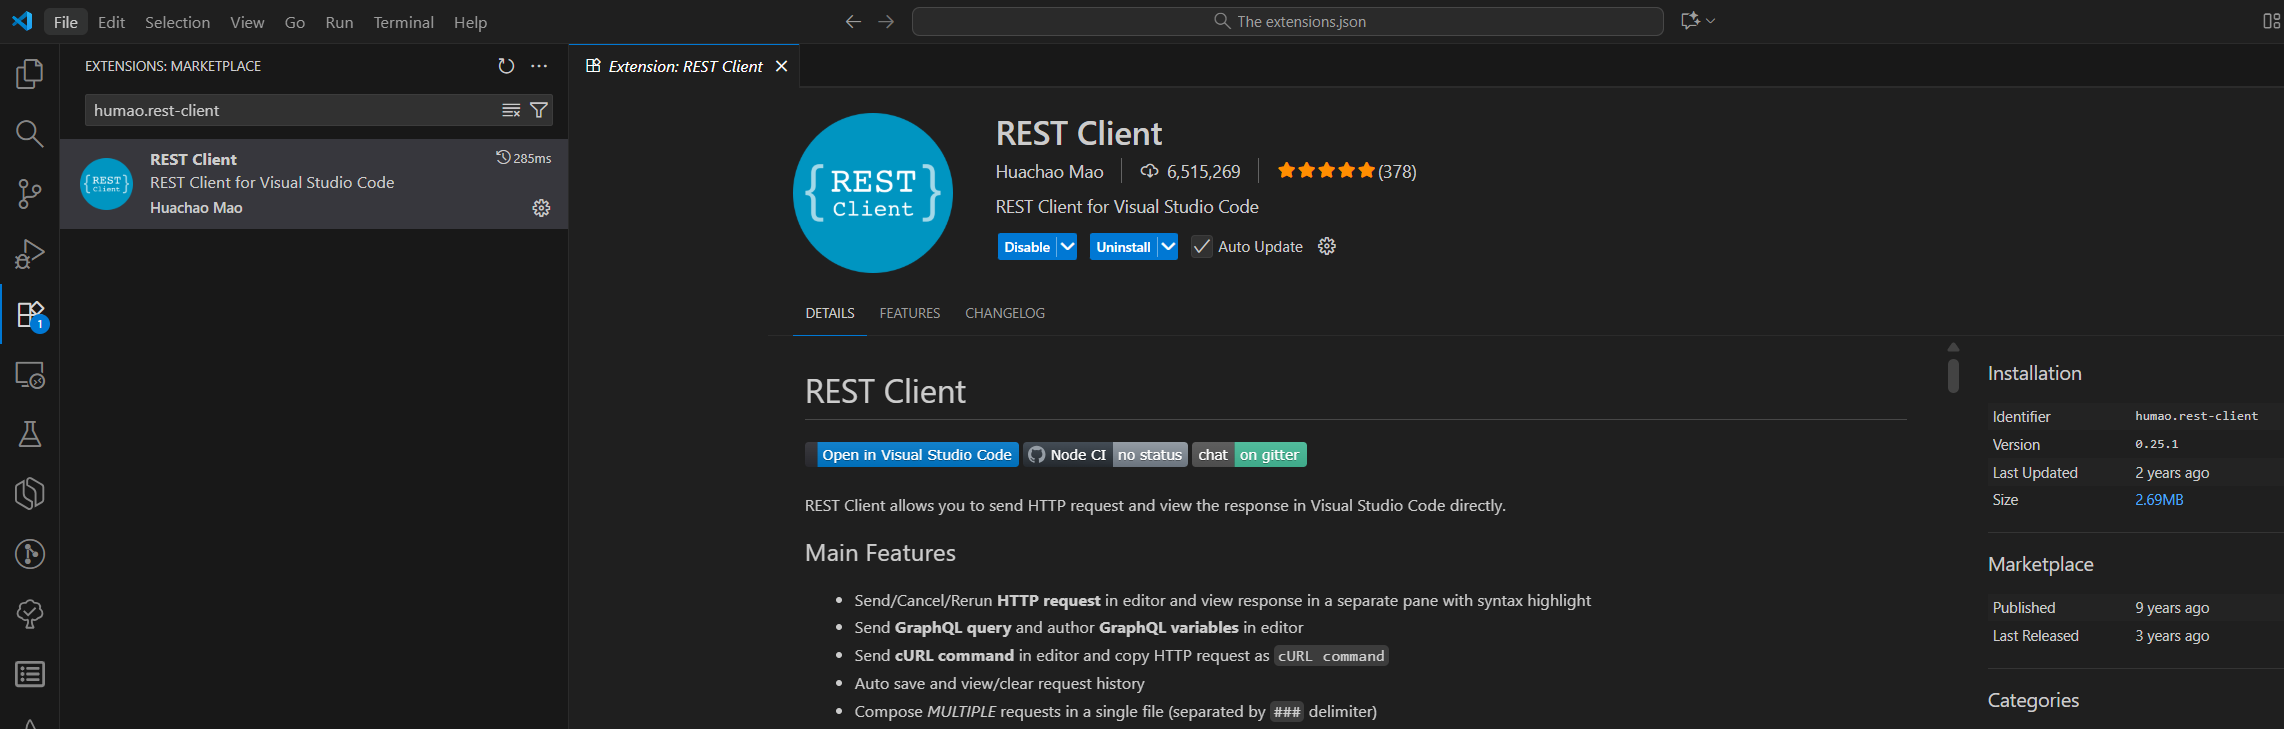Click the gear on REST Client list entry
Viewport: 2284px width, 729px height.
point(541,208)
